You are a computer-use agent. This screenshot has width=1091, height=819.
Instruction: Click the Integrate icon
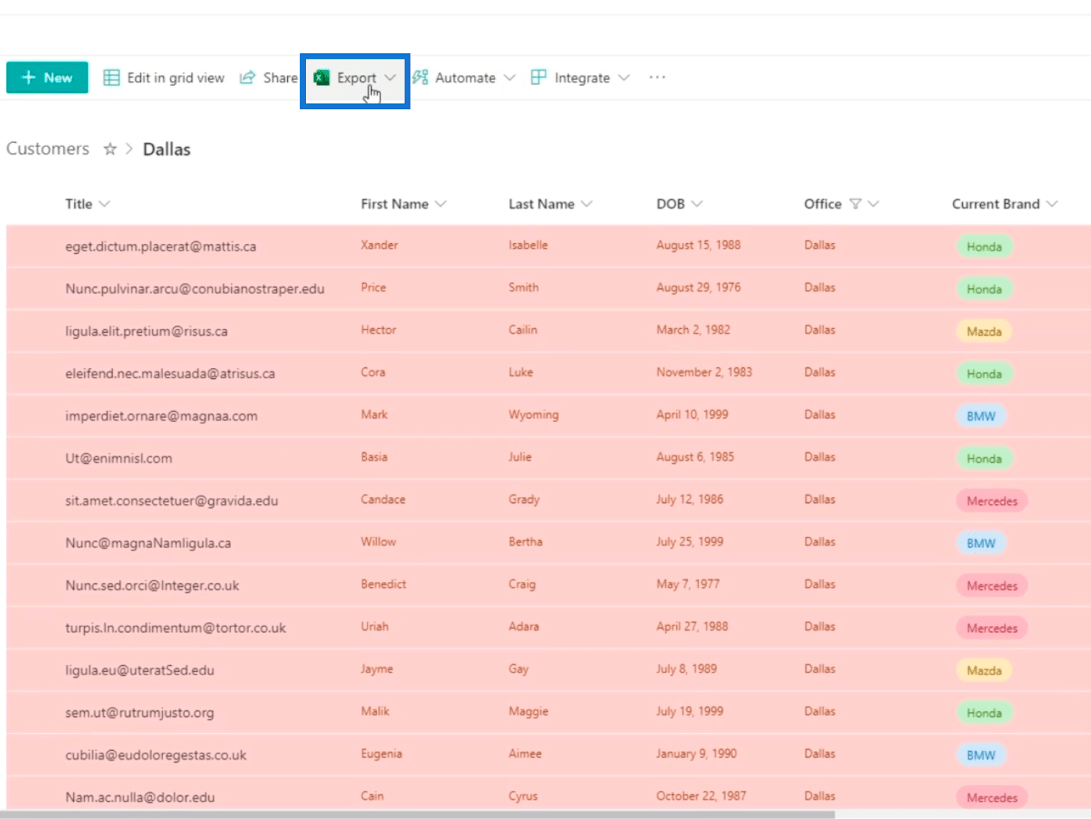pyautogui.click(x=539, y=77)
